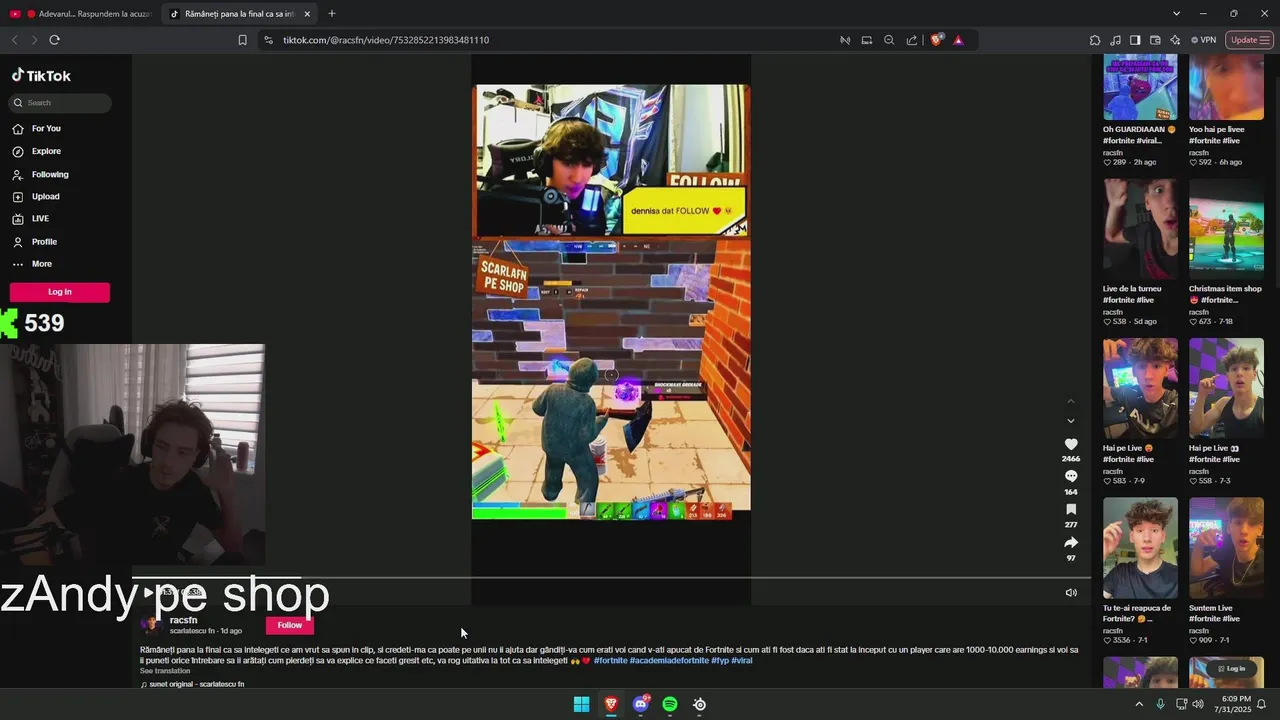The image size is (1280, 720).
Task: Go to next video with down chevron
Action: point(1071,421)
